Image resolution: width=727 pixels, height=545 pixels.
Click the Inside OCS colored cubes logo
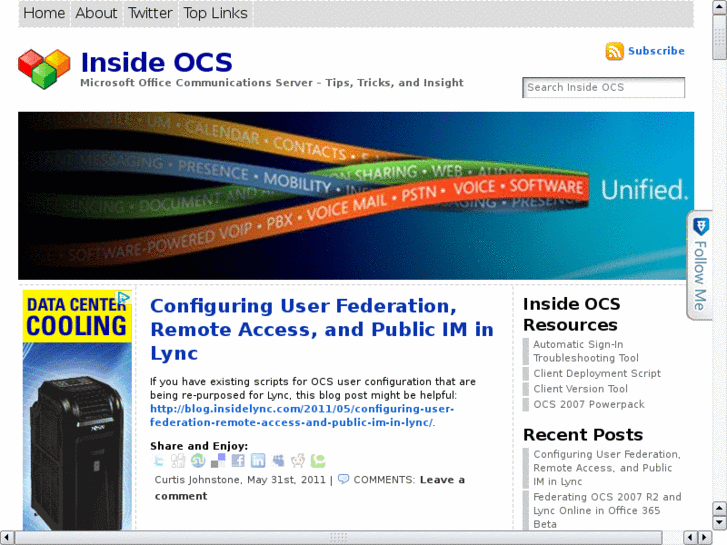44,69
